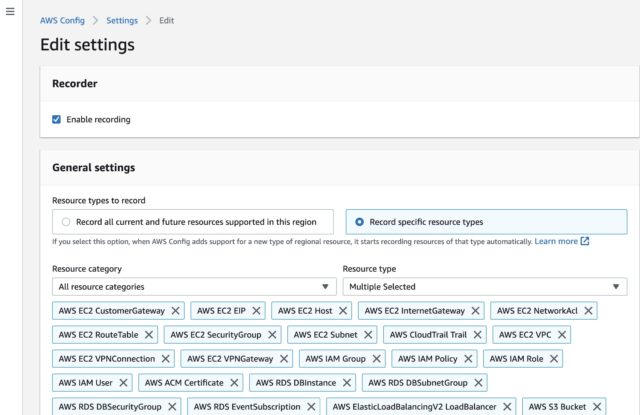This screenshot has width=640, height=415.
Task: Open the Resource category dropdown
Action: [194, 287]
